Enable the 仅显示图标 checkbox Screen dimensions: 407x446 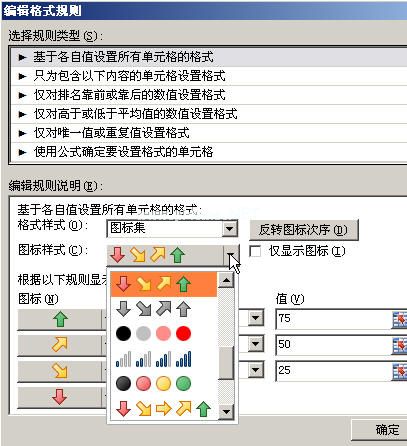pyautogui.click(x=255, y=251)
